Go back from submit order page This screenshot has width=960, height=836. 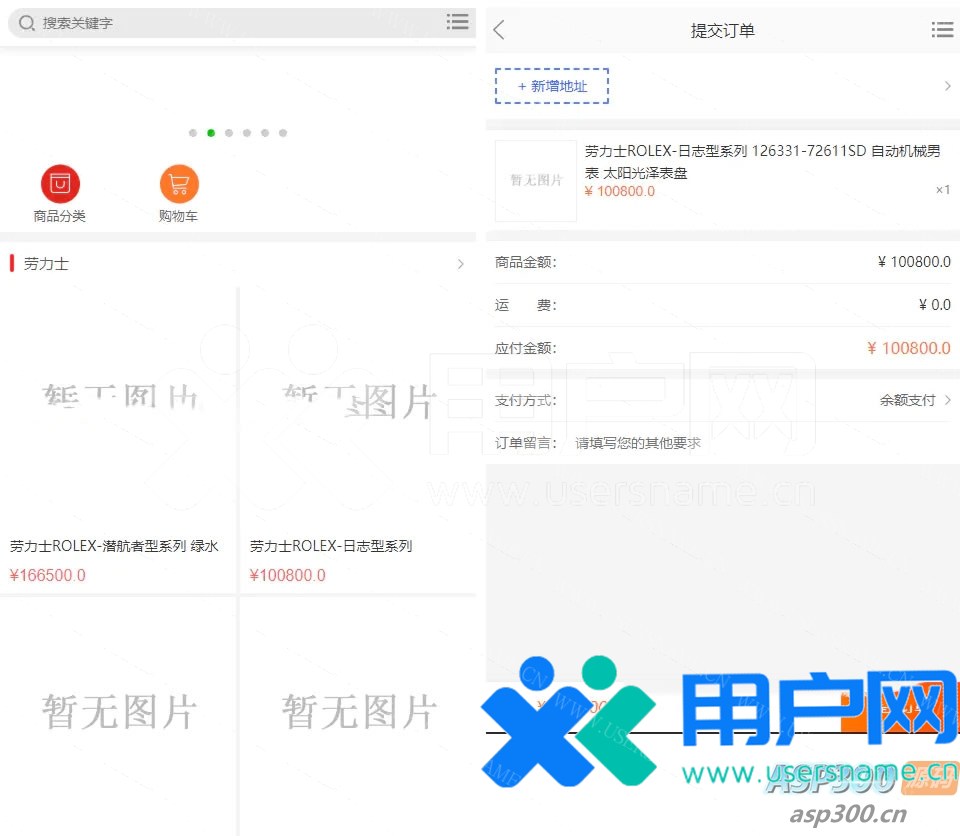pyautogui.click(x=499, y=29)
